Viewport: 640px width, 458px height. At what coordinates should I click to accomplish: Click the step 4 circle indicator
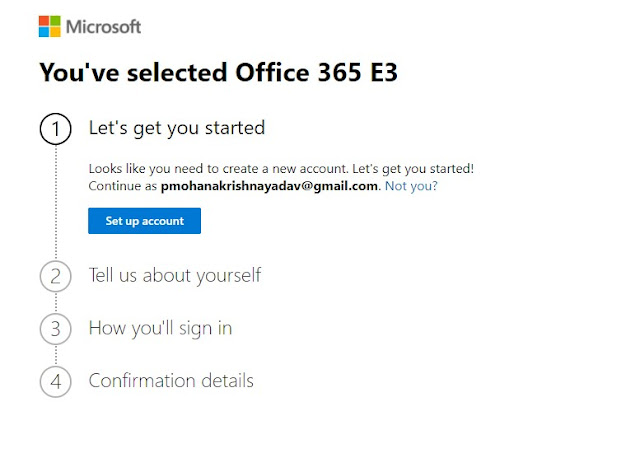pos(56,382)
